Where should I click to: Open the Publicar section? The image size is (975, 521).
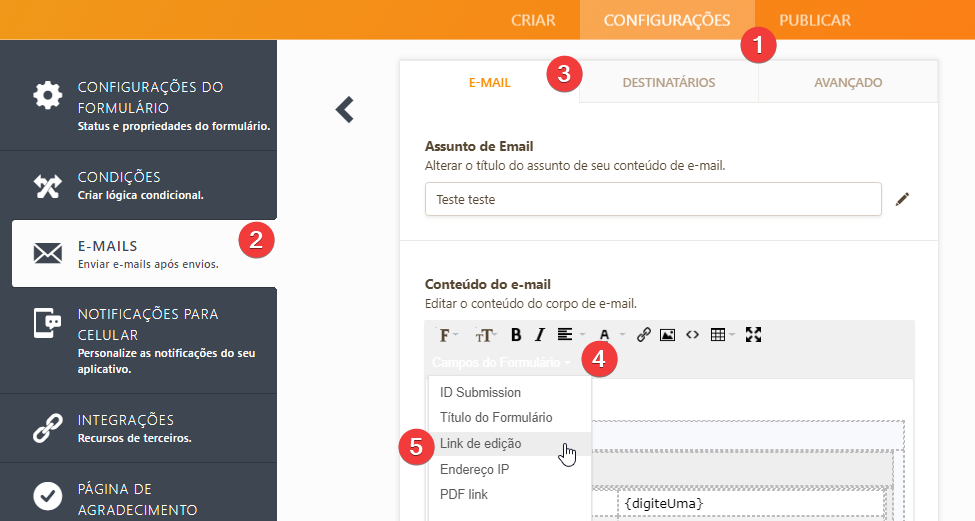814,20
